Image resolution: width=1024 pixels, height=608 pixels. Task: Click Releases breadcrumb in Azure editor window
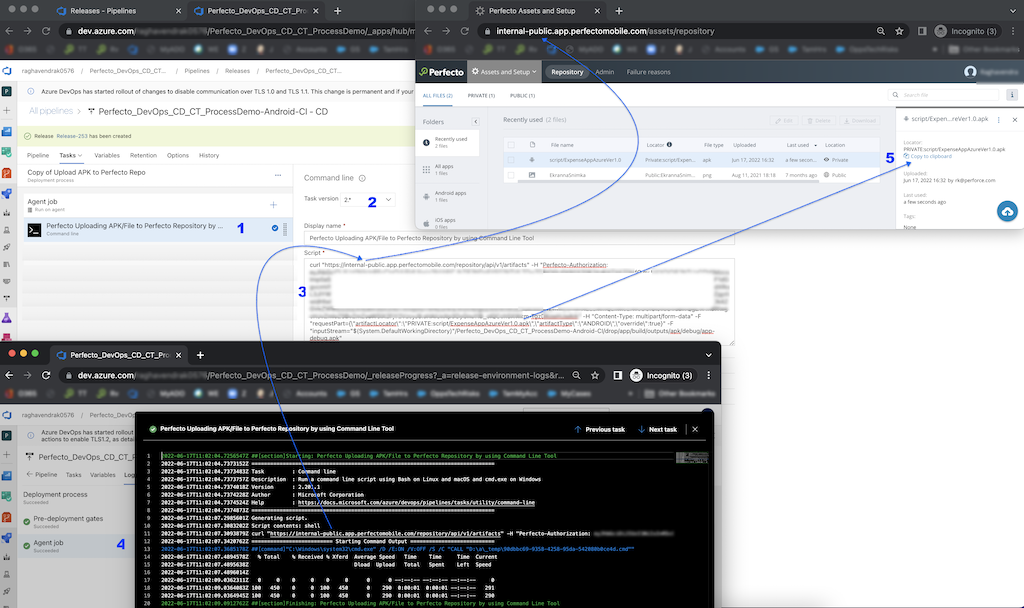coord(237,71)
